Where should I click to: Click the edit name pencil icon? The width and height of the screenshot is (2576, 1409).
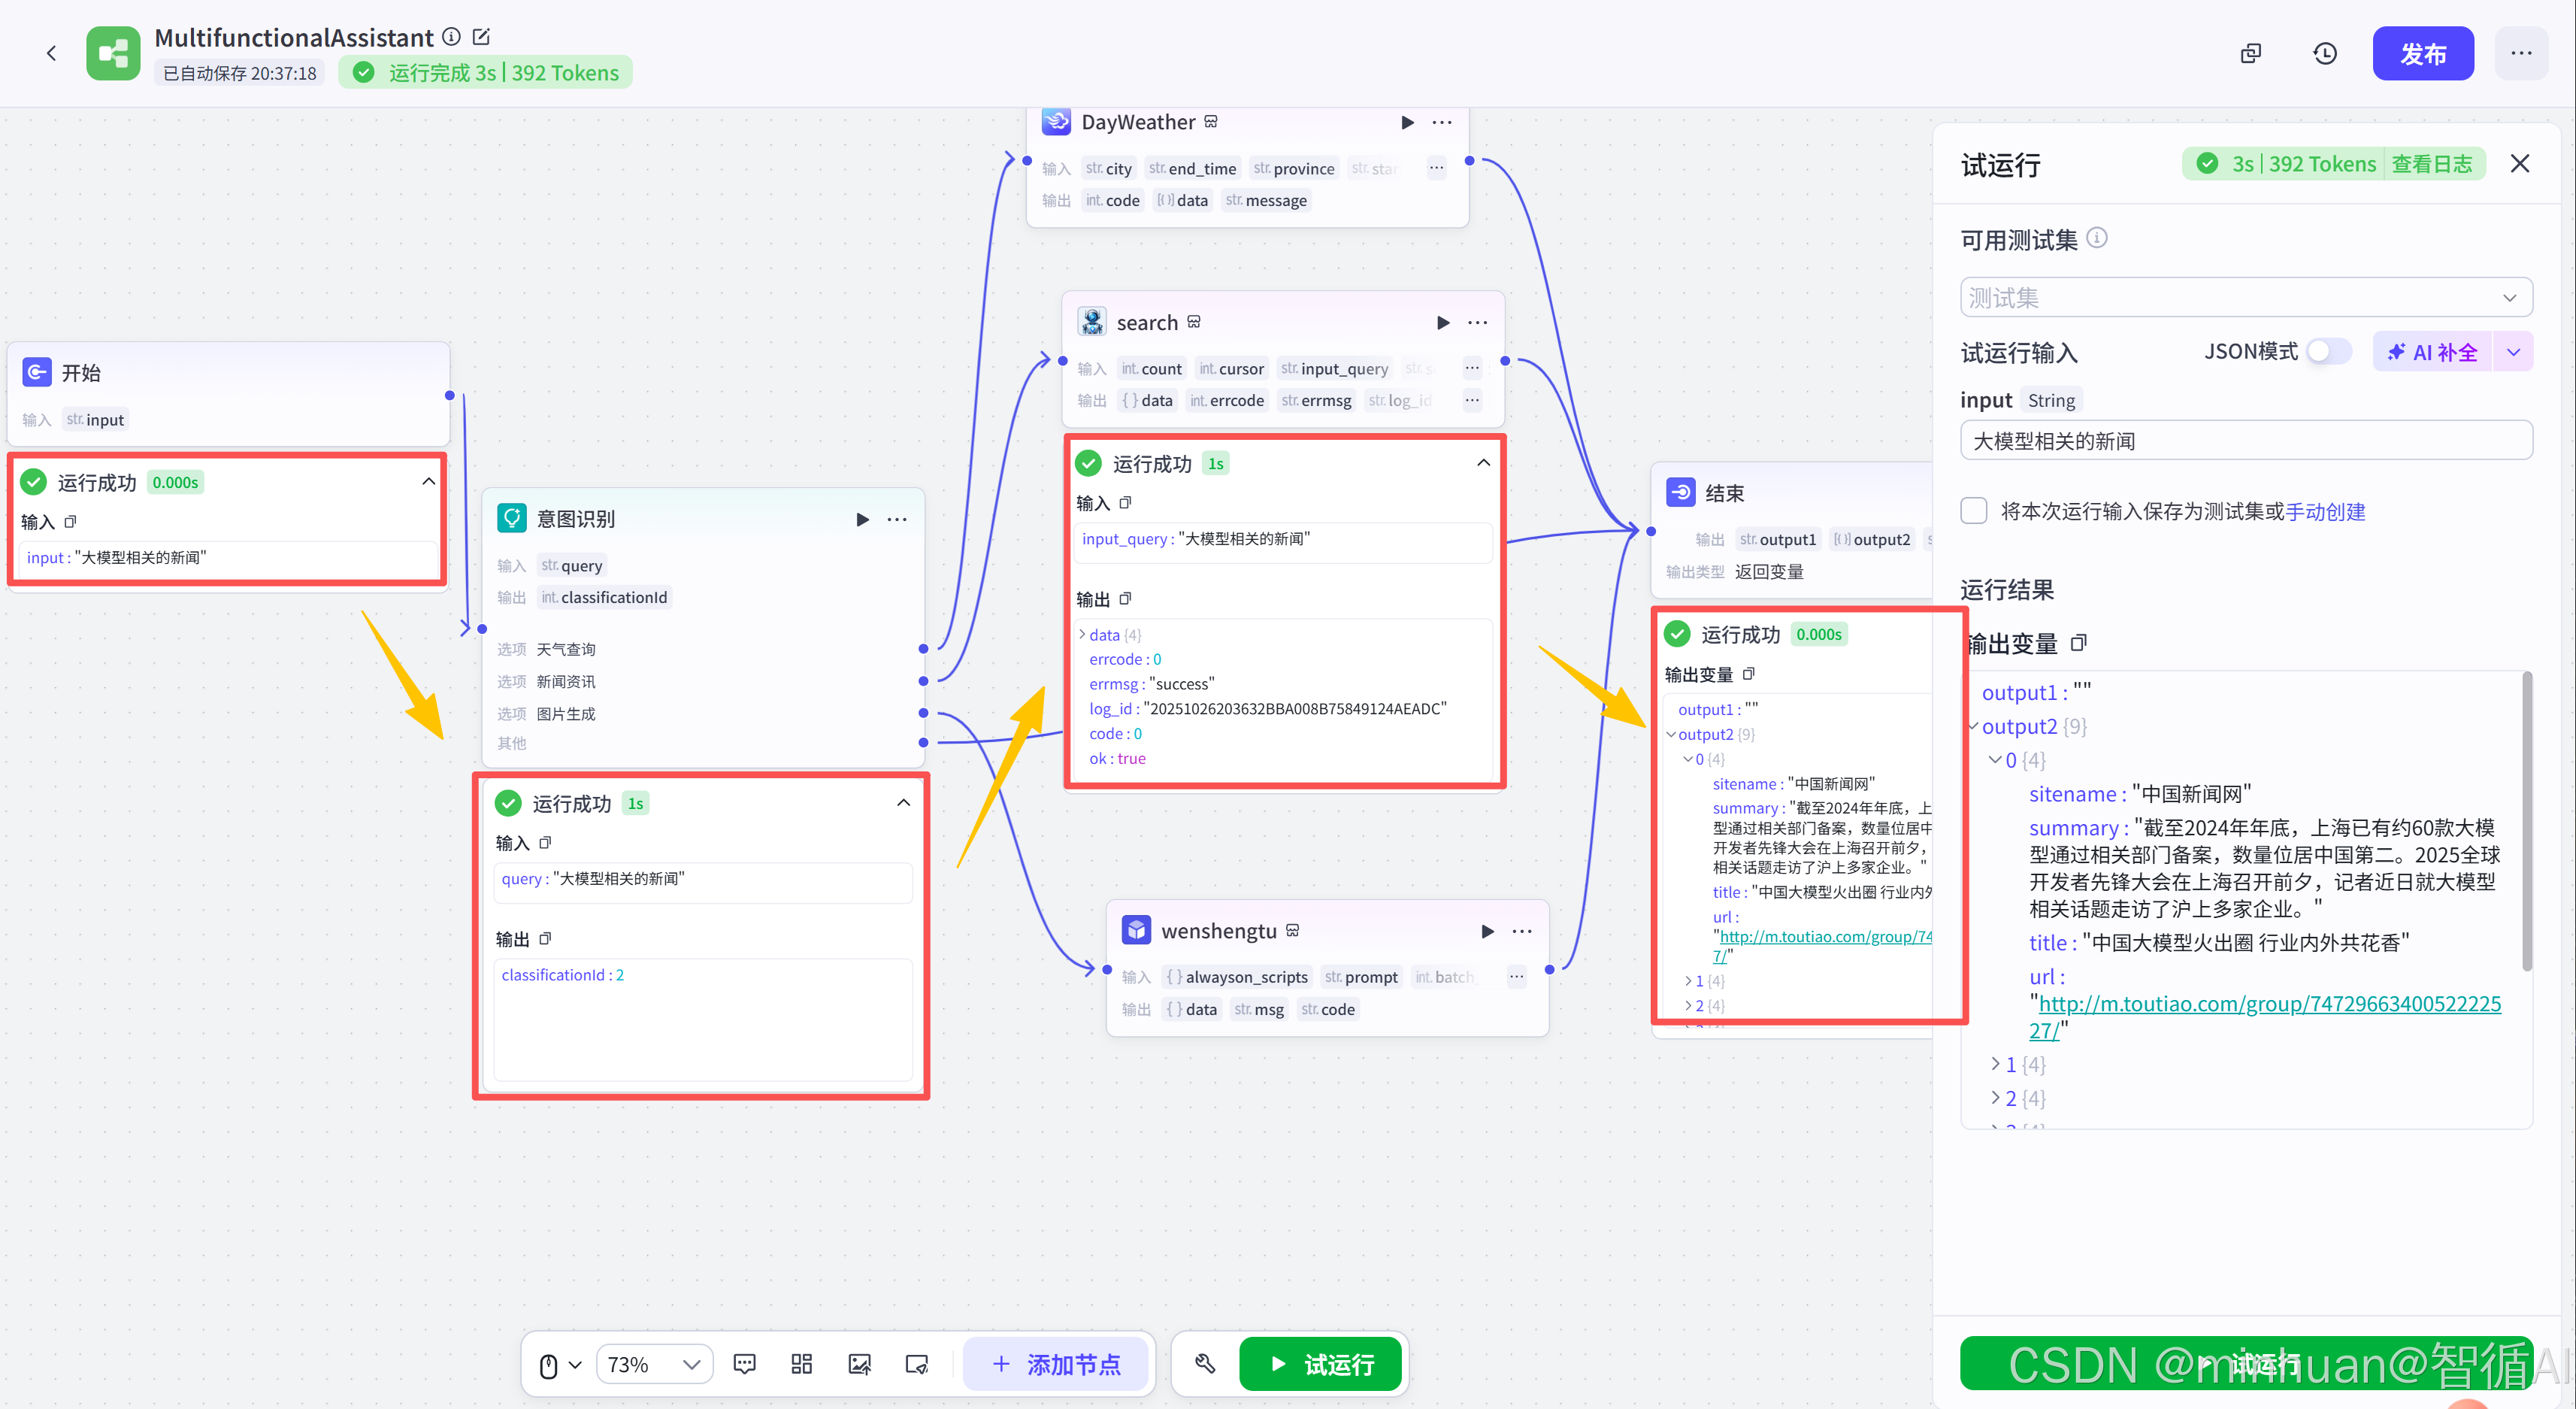click(x=481, y=37)
